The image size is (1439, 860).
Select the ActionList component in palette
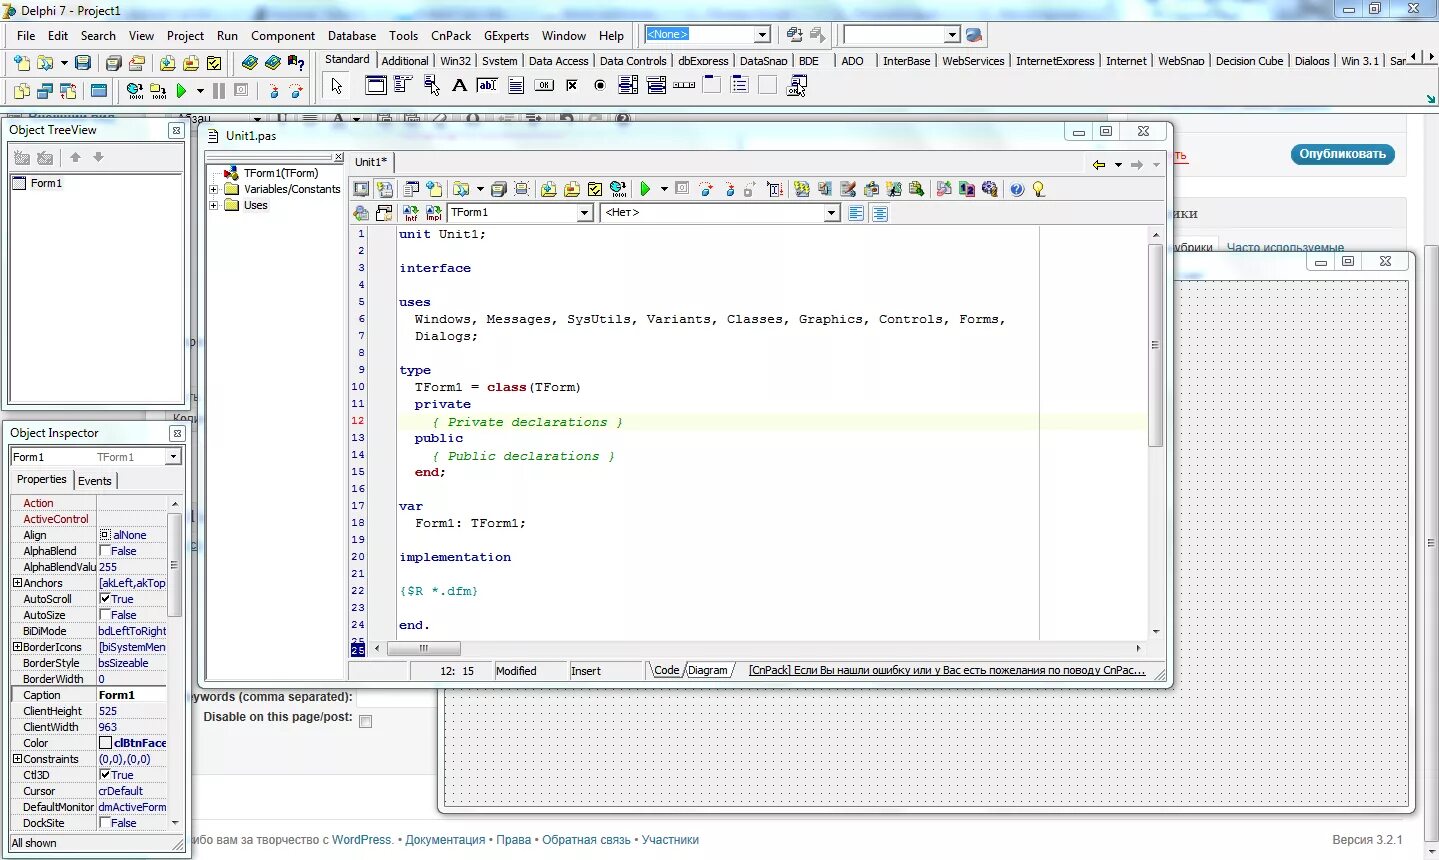tap(796, 86)
